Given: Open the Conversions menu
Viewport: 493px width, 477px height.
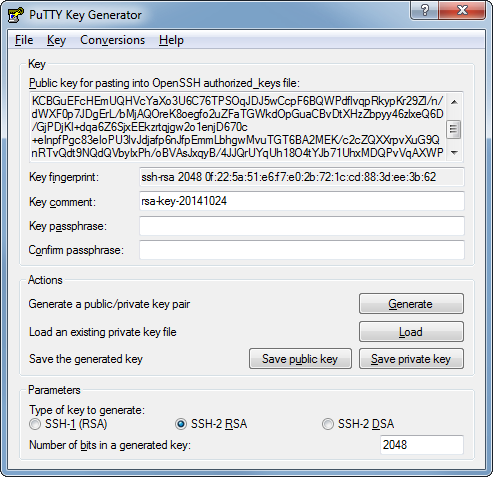Looking at the screenshot, I should tap(113, 40).
